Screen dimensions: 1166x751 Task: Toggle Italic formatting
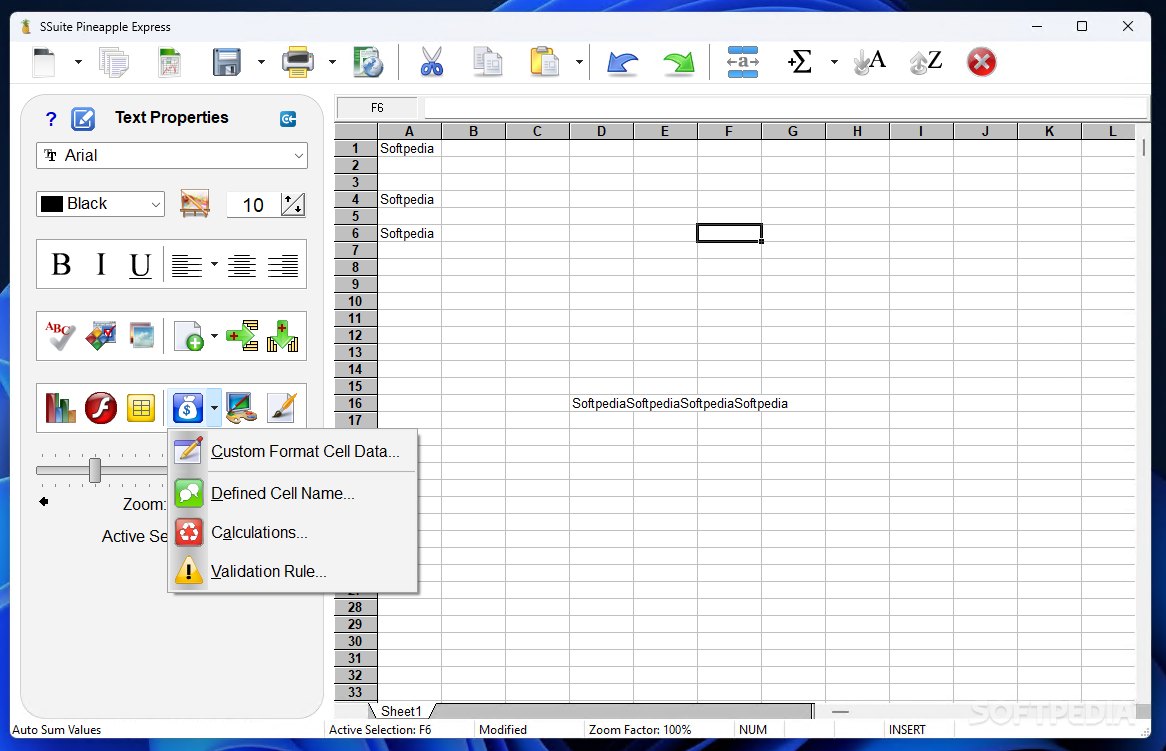(101, 265)
